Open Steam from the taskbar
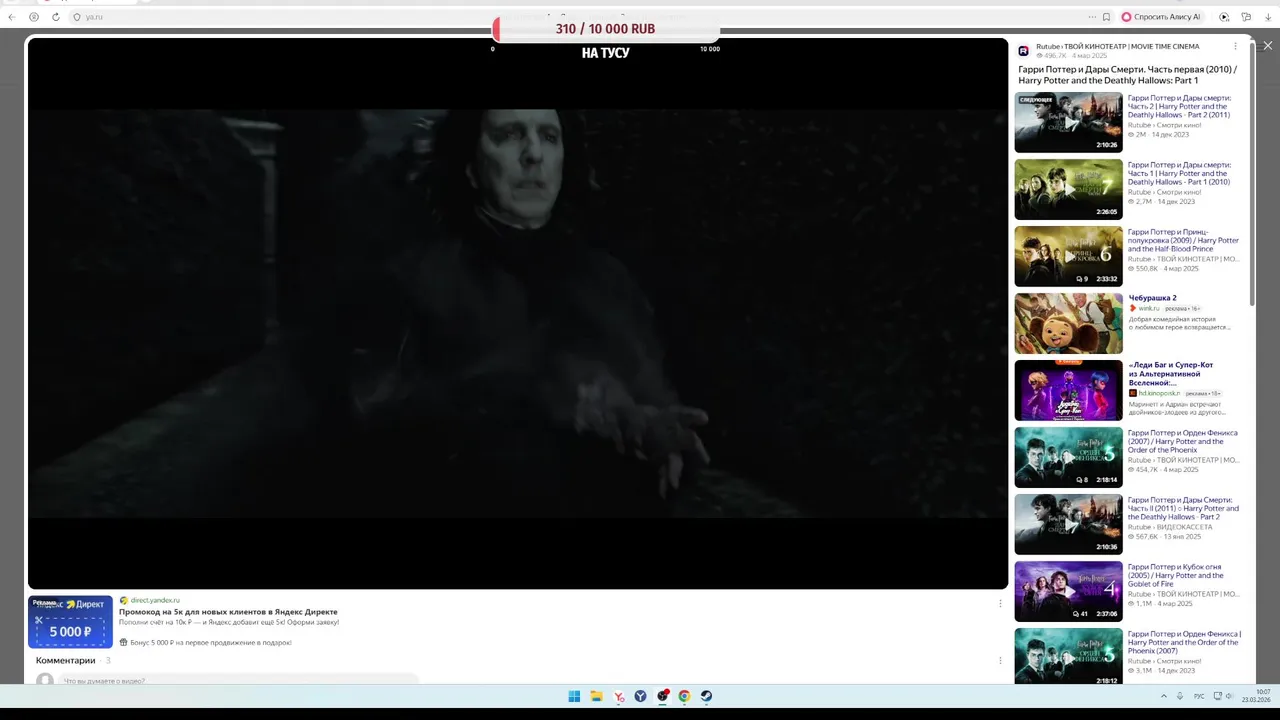Screen dimensions: 1280x720 [x=707, y=696]
